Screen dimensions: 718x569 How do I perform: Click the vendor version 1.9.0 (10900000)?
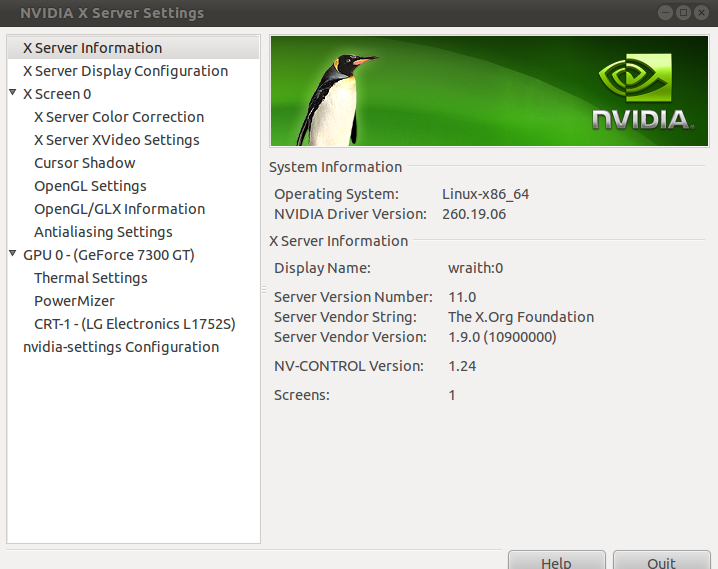[502, 337]
